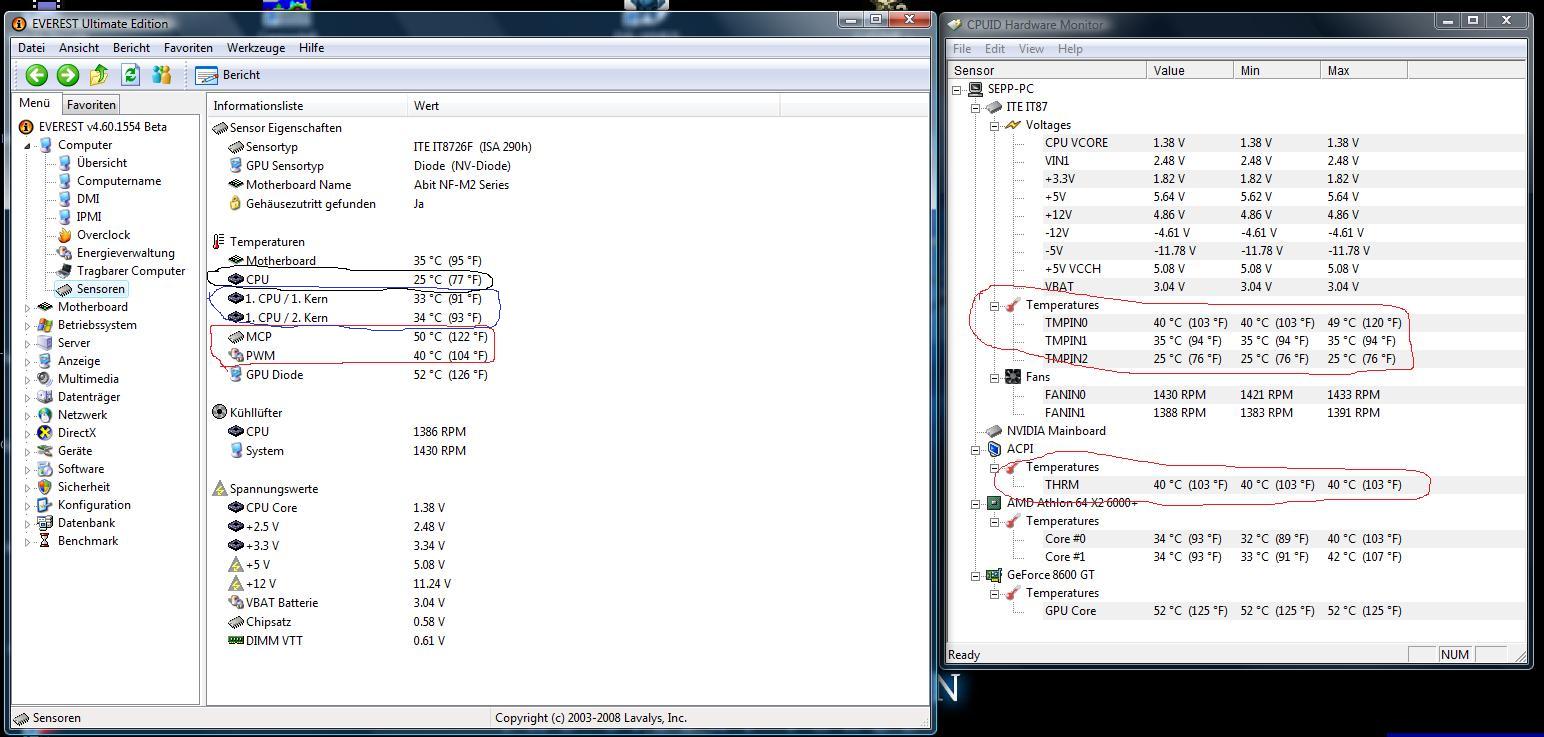Image resolution: width=1544 pixels, height=737 pixels.
Task: Select the GPU Diode temperature row
Action: [358, 375]
